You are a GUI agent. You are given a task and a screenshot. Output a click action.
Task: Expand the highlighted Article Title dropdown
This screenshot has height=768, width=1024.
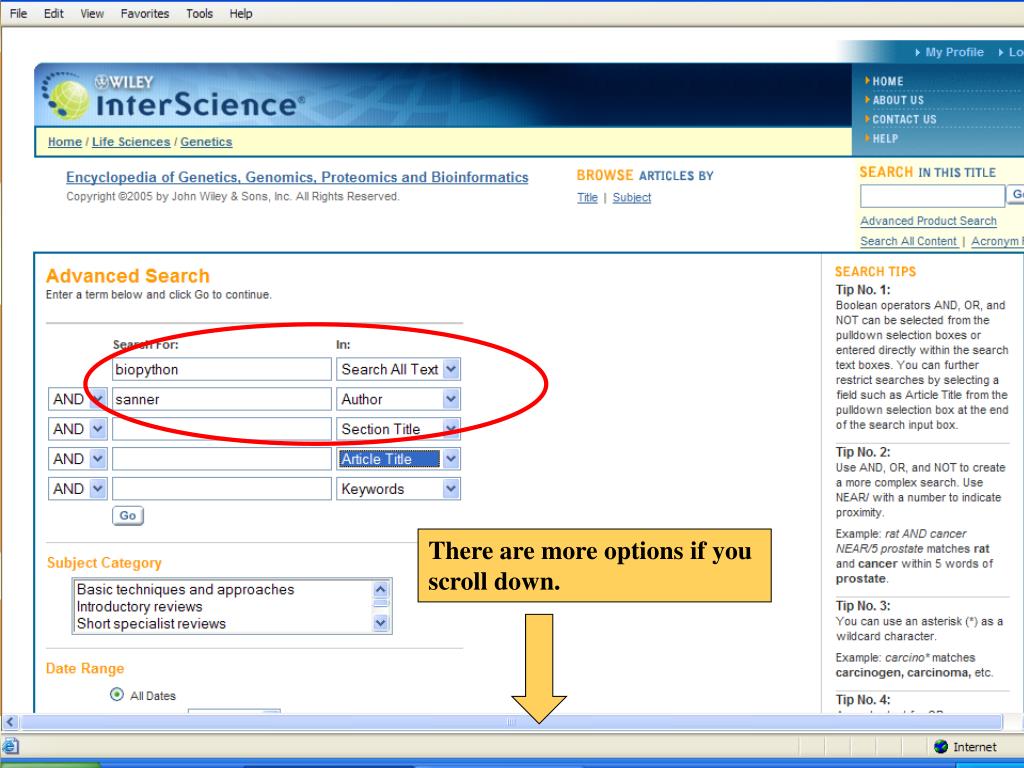(x=451, y=459)
